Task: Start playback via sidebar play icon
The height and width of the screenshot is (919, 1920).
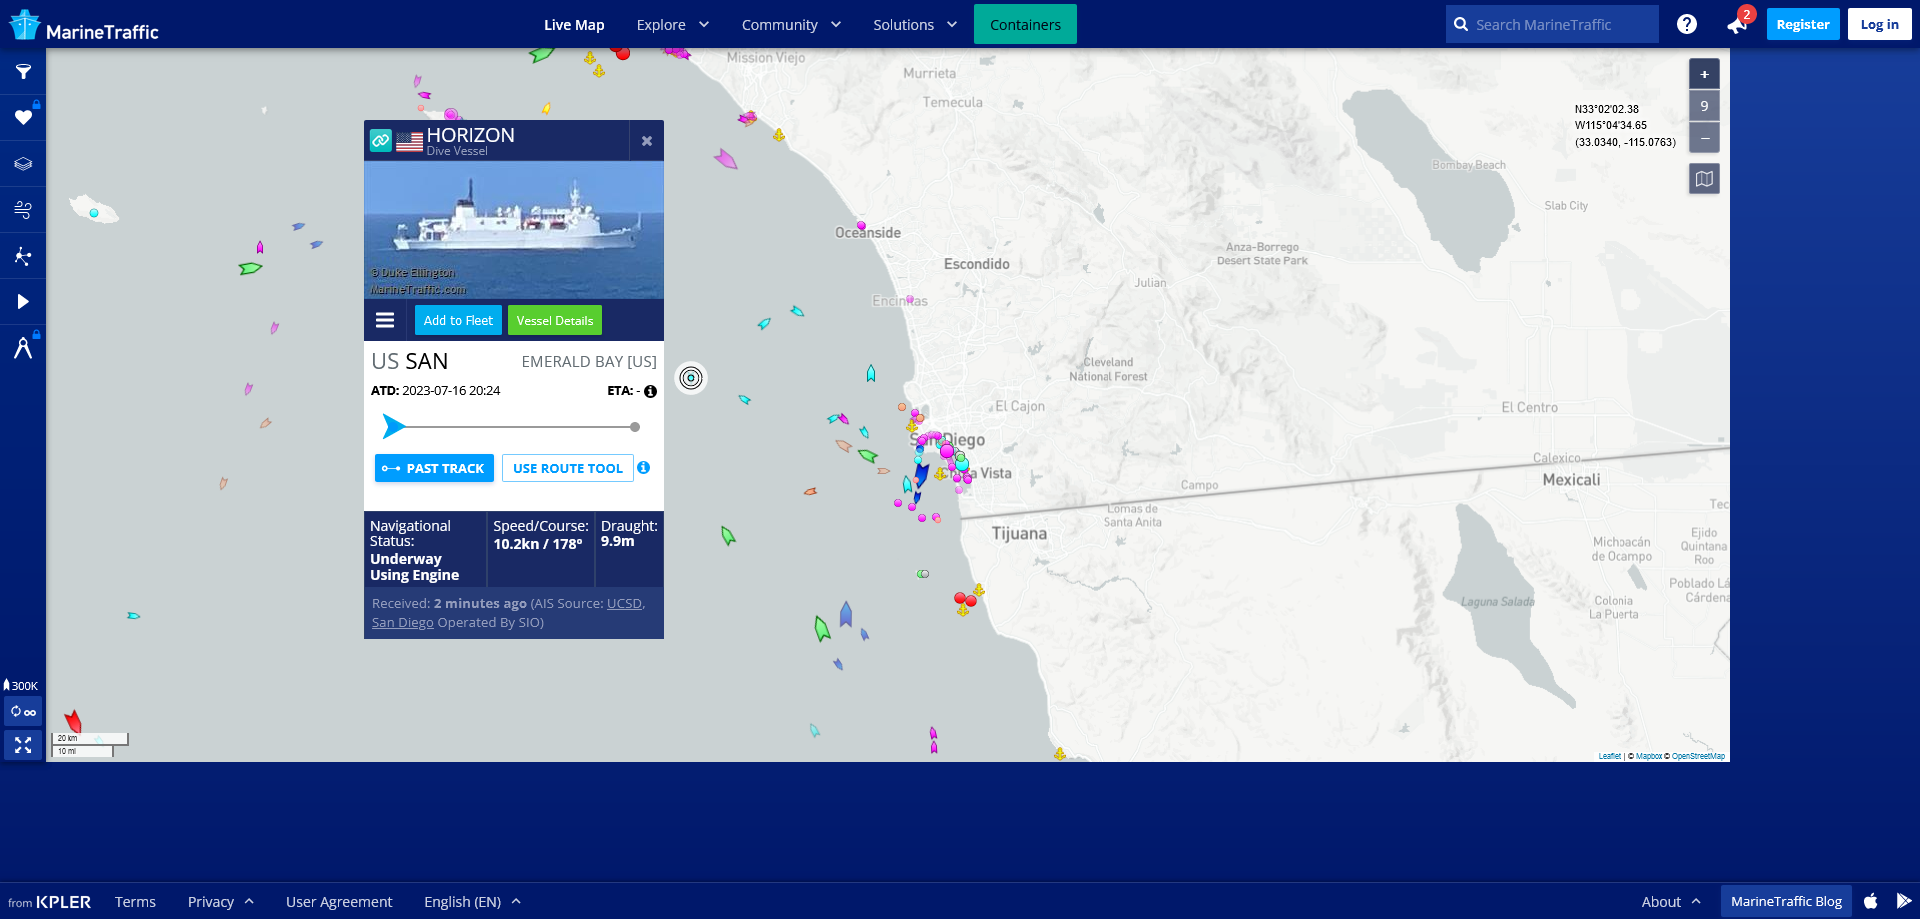Action: (23, 302)
